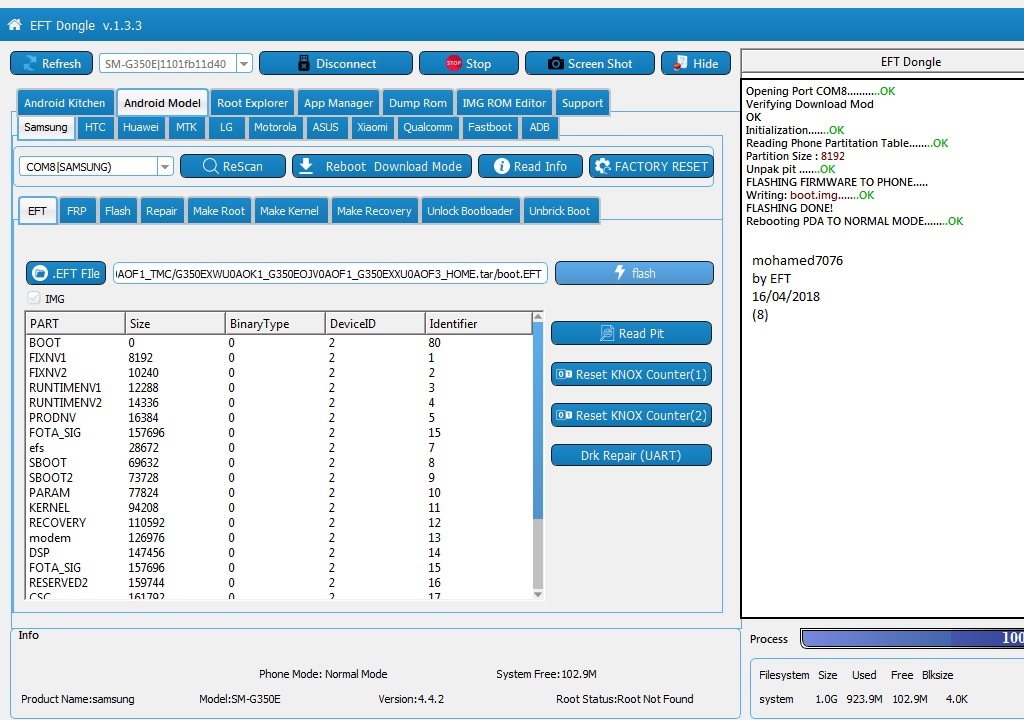The image size is (1024, 720).
Task: Select the Xiaomi brand tab
Action: click(x=372, y=127)
